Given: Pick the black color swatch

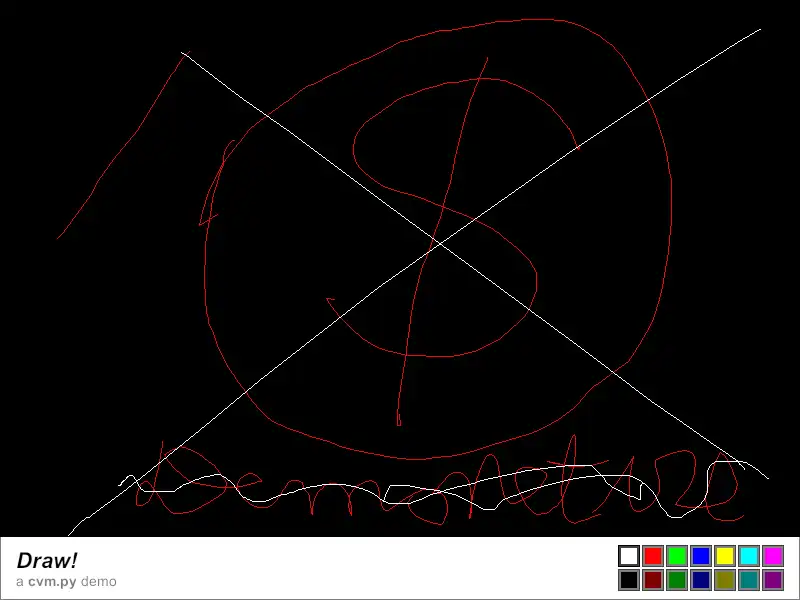Looking at the screenshot, I should (x=629, y=580).
